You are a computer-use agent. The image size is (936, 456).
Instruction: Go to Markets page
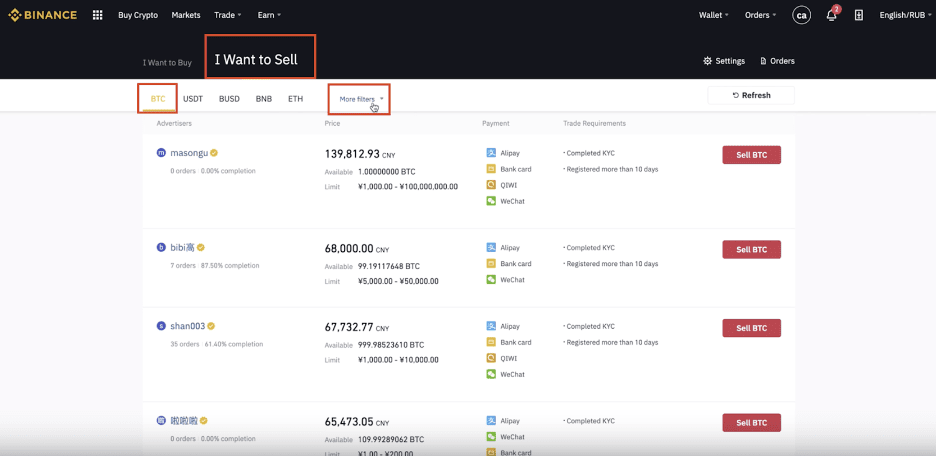[186, 15]
